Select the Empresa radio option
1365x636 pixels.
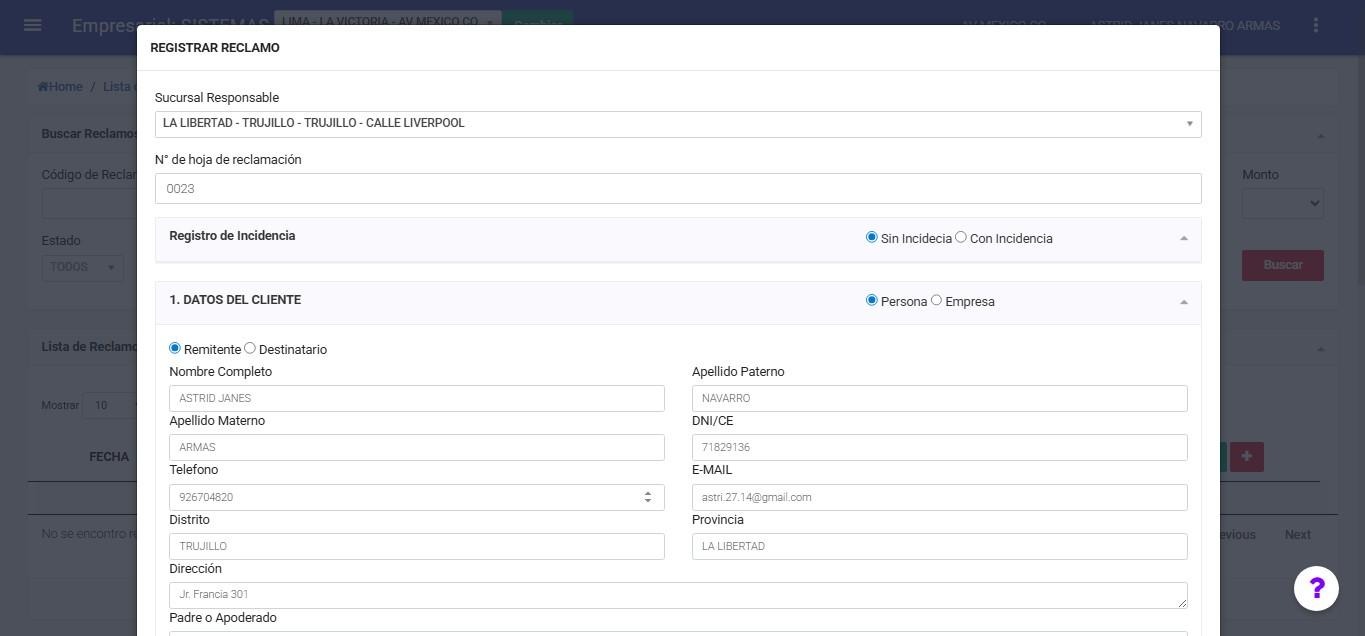pyautogui.click(x=937, y=301)
